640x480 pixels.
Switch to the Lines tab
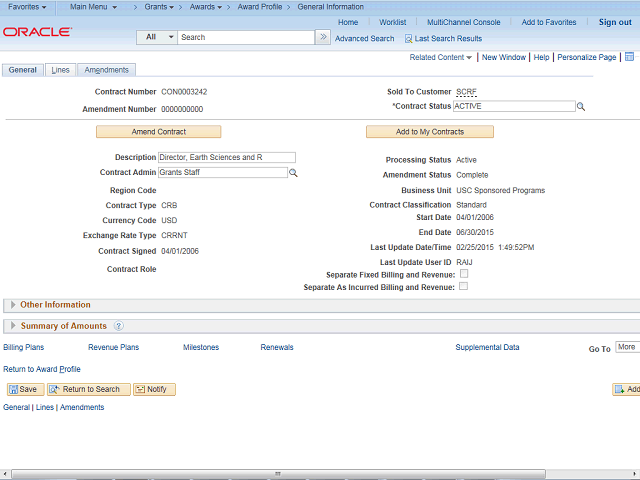coord(60,70)
